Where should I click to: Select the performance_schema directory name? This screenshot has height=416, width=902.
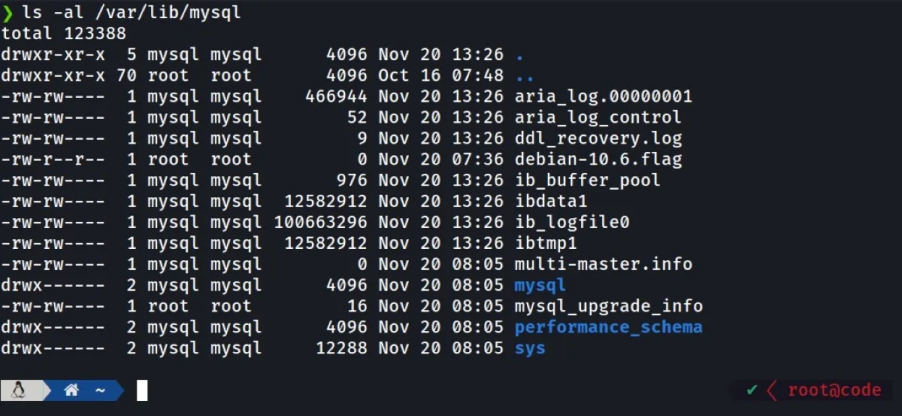pyautogui.click(x=608, y=327)
